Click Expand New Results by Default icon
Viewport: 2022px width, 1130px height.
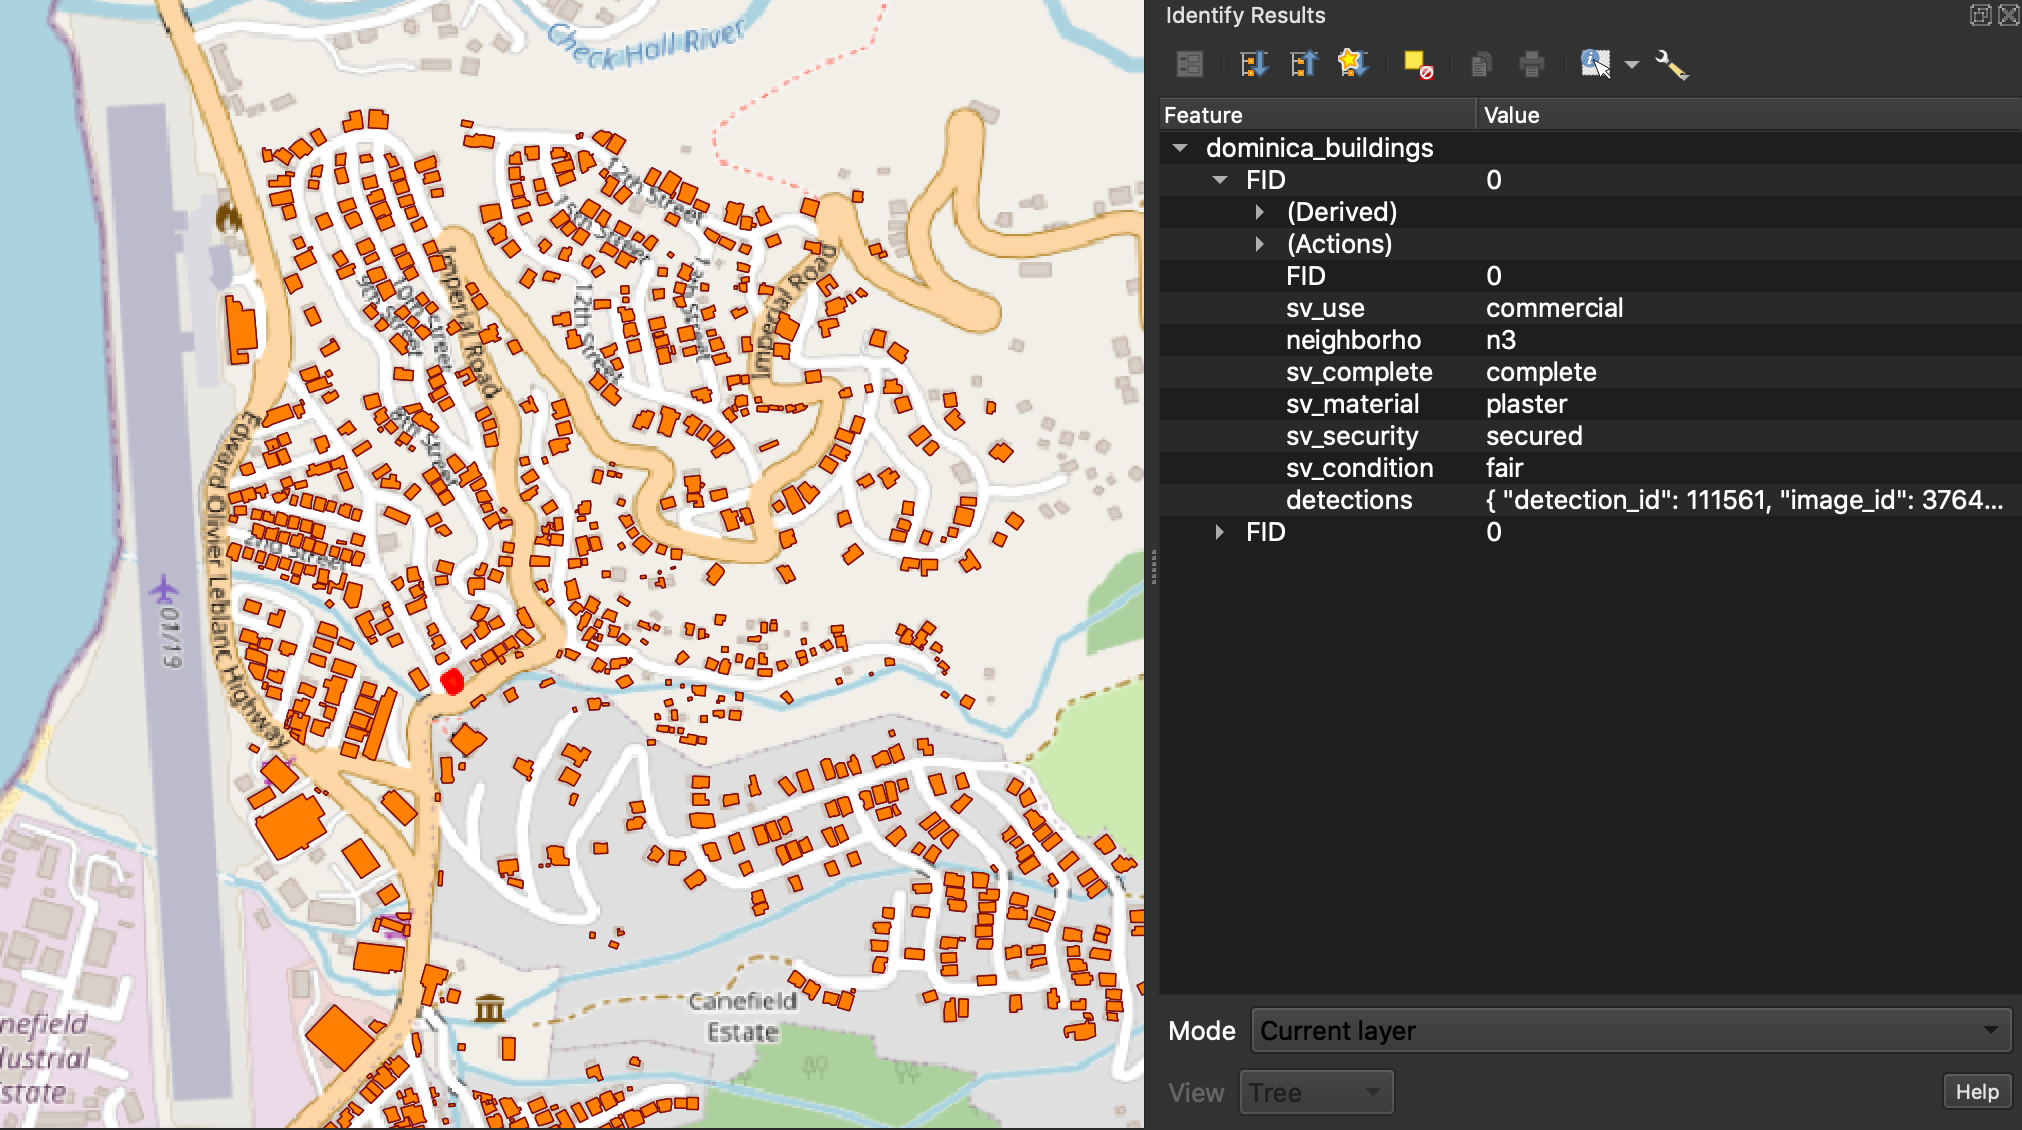click(1352, 64)
